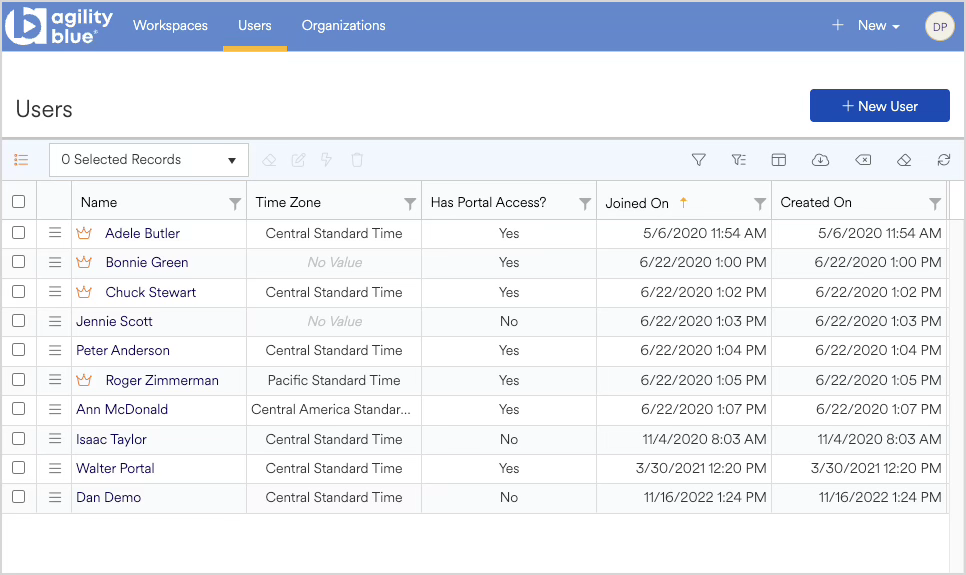Image resolution: width=966 pixels, height=575 pixels.
Task: Open the Workspaces tab
Action: pos(170,25)
